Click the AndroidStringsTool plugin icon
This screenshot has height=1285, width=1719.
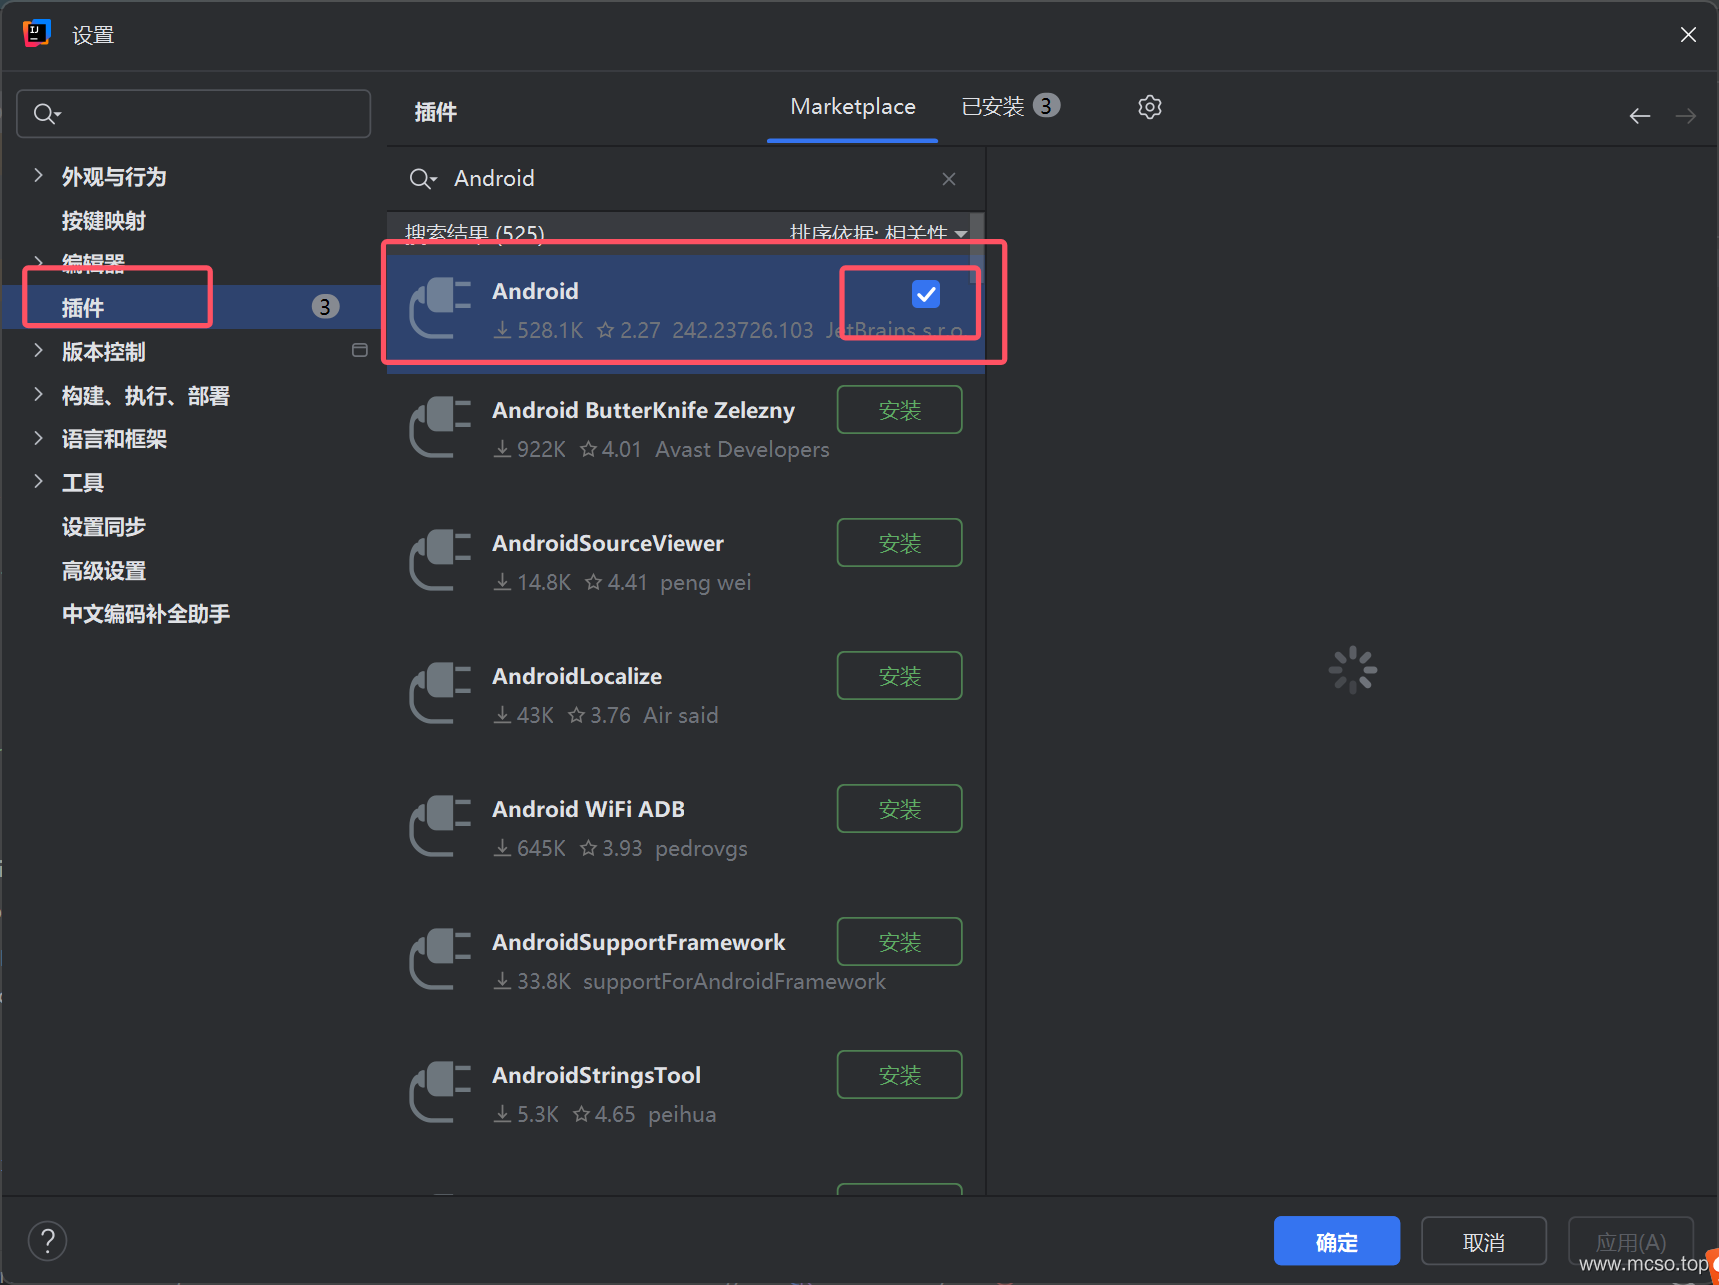[440, 1093]
